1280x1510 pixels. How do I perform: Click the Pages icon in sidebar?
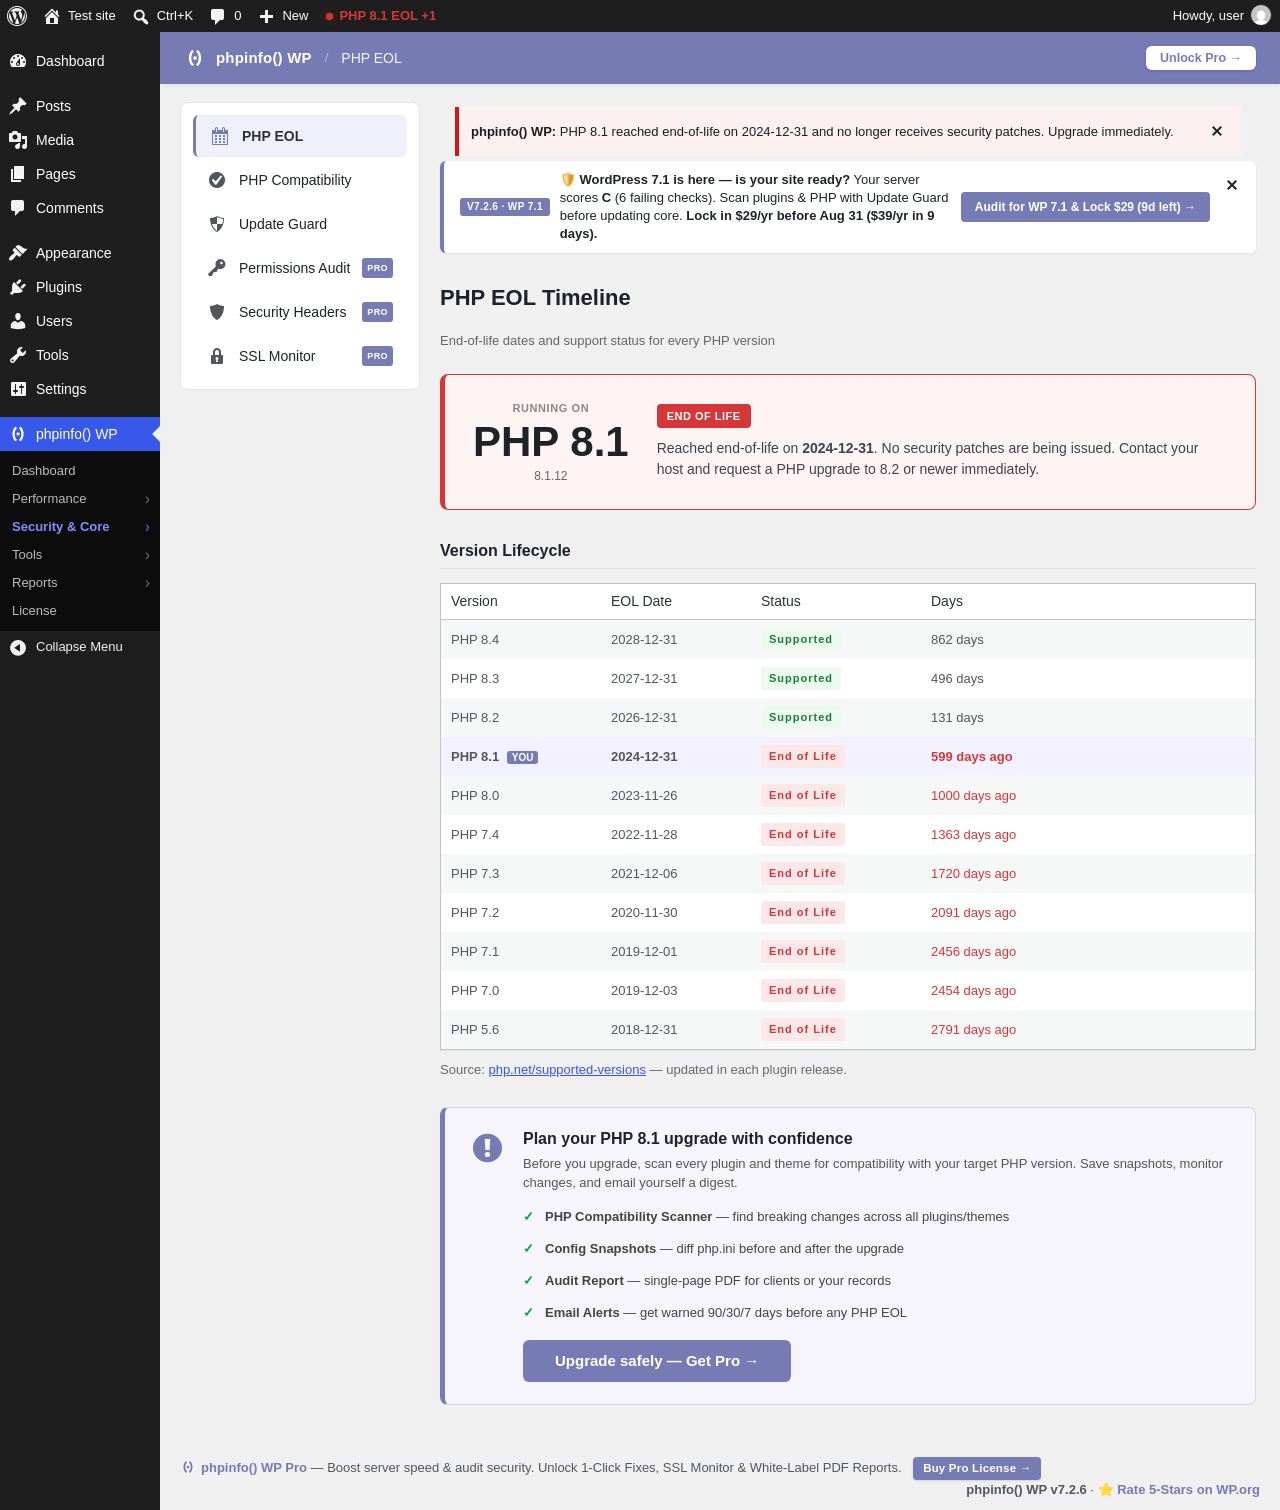click(18, 174)
